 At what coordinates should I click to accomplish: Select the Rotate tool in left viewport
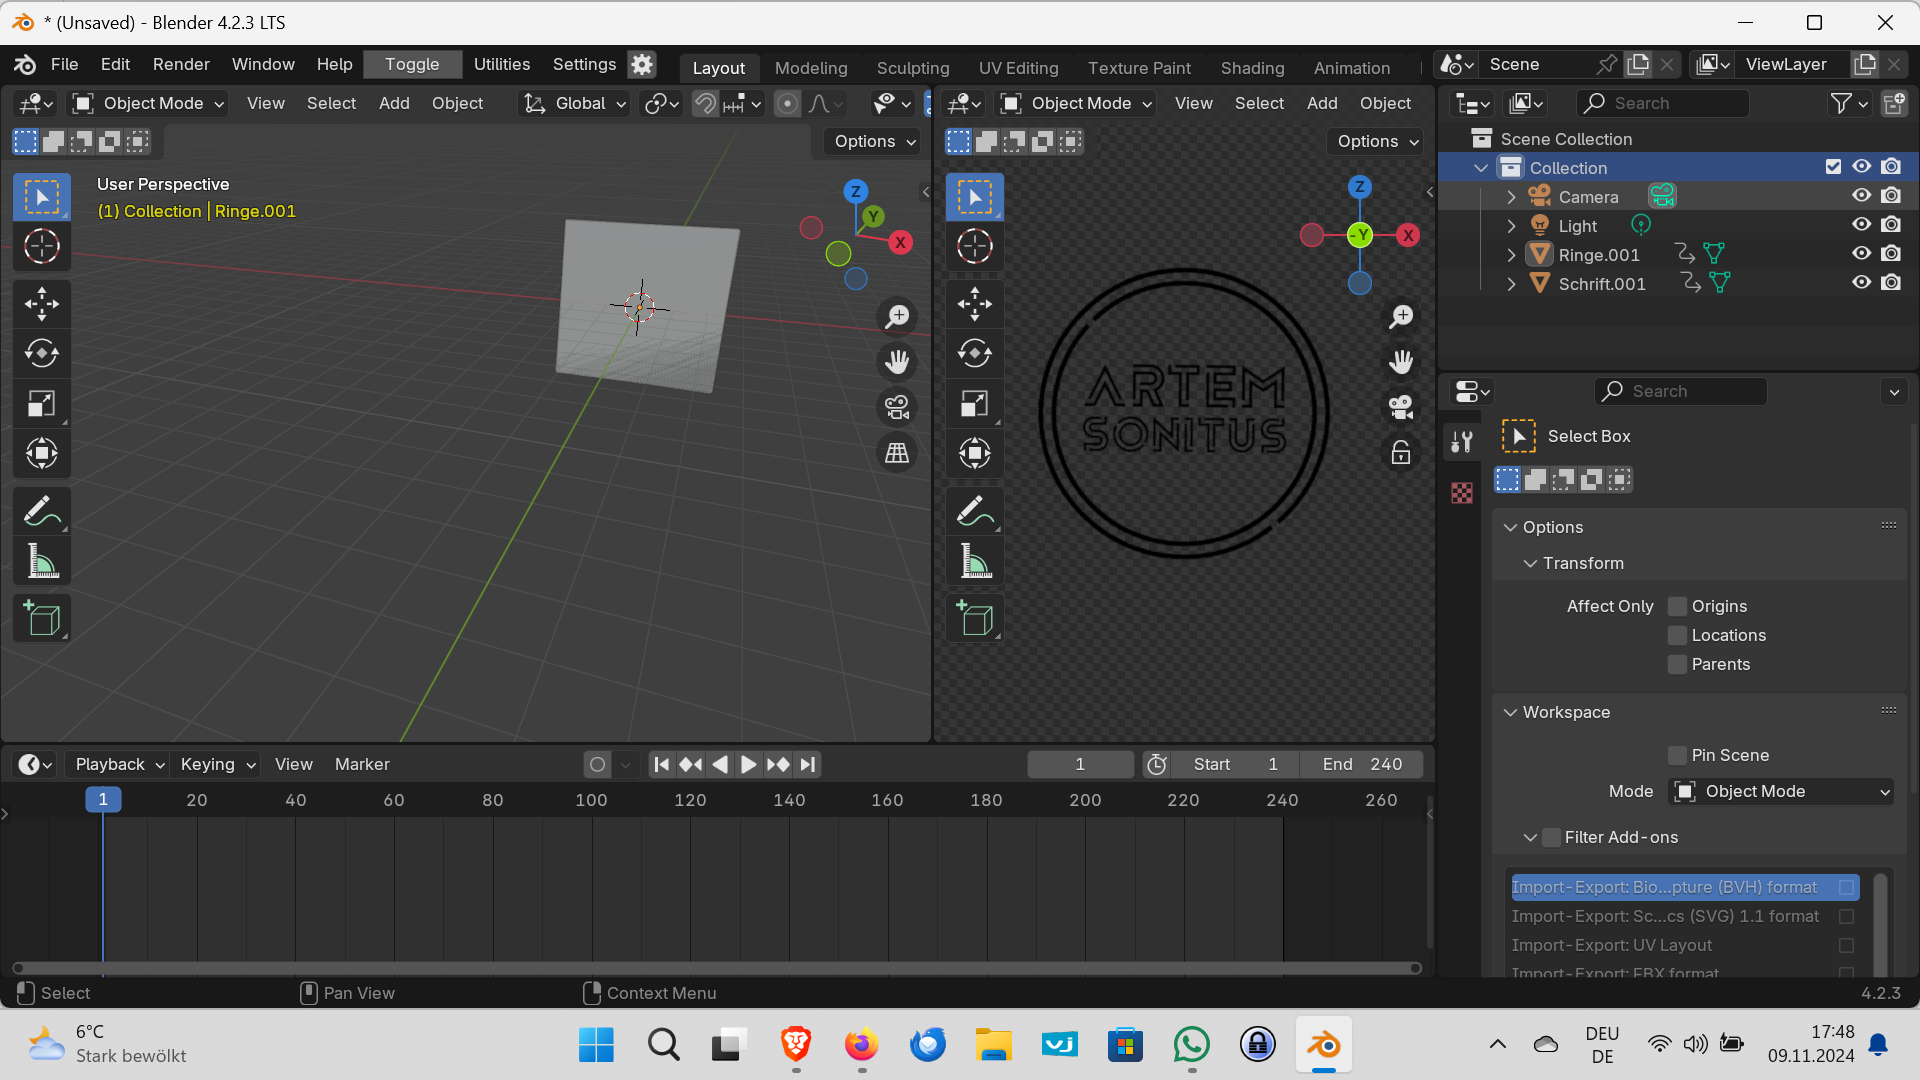(41, 354)
